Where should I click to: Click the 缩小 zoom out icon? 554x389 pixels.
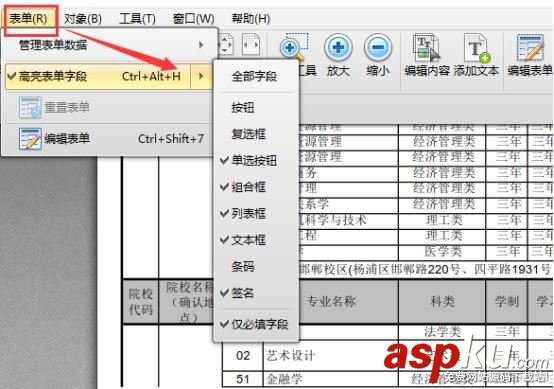pos(378,47)
